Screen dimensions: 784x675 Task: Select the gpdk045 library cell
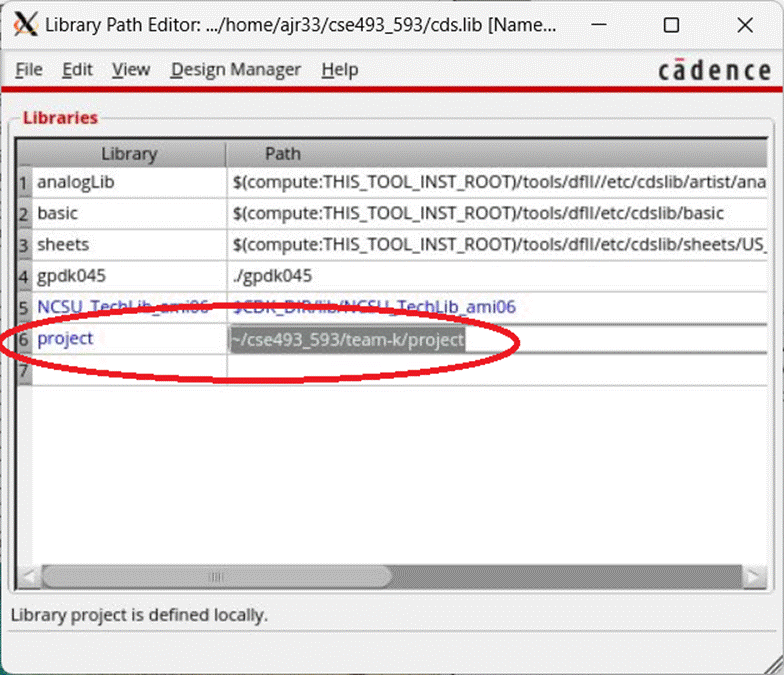(129, 276)
